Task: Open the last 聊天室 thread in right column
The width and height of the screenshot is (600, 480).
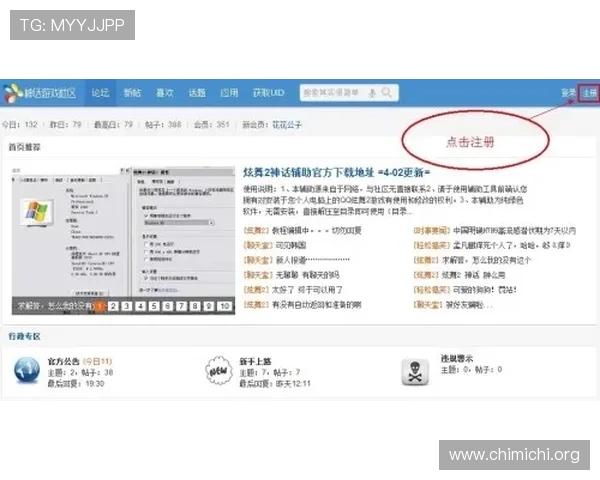Action: pos(470,305)
